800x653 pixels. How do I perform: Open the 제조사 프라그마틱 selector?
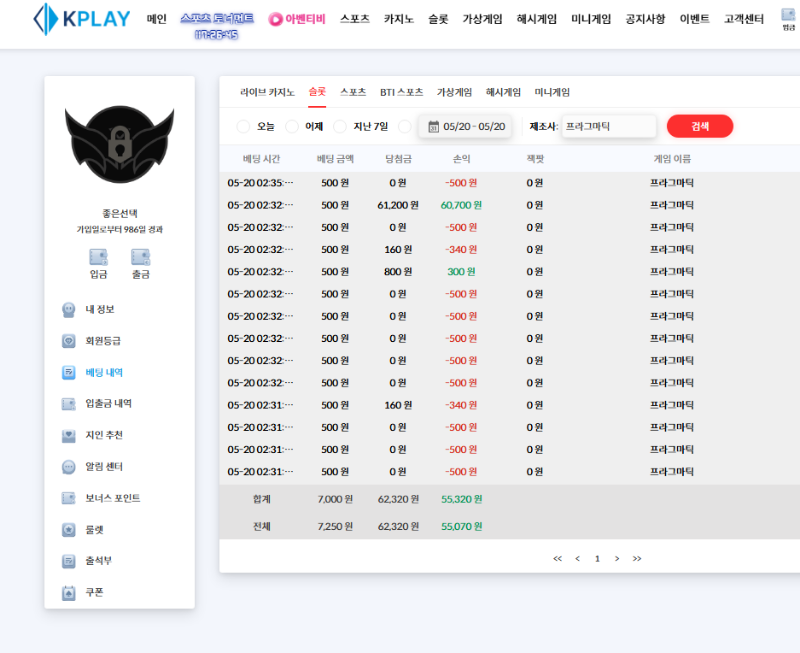(x=609, y=127)
